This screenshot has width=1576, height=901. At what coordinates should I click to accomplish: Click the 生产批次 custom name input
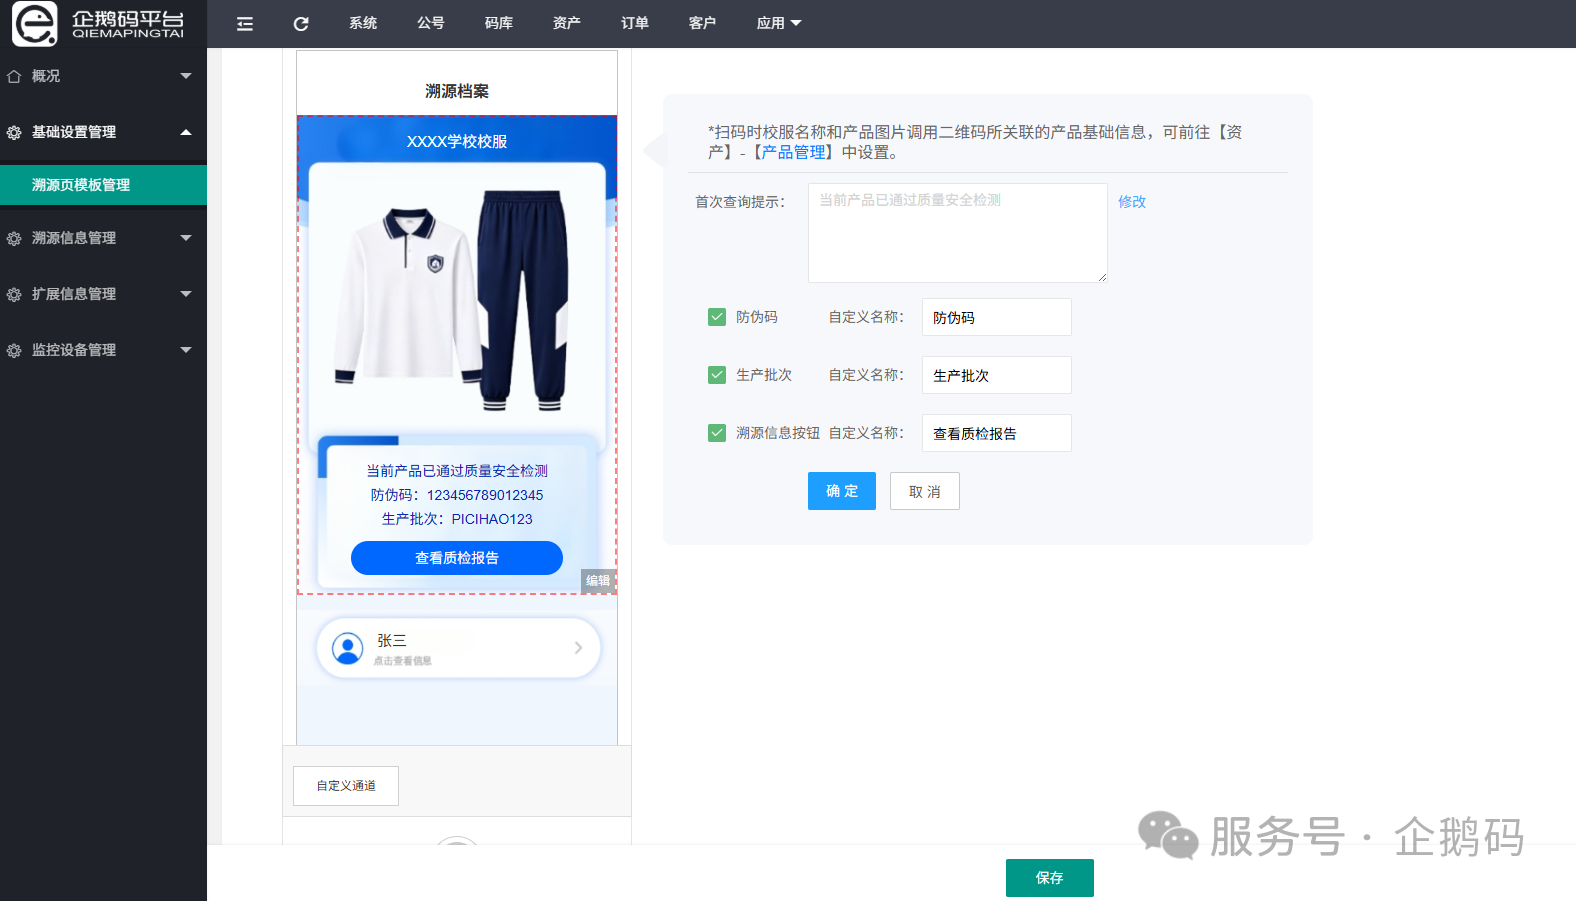coord(997,375)
